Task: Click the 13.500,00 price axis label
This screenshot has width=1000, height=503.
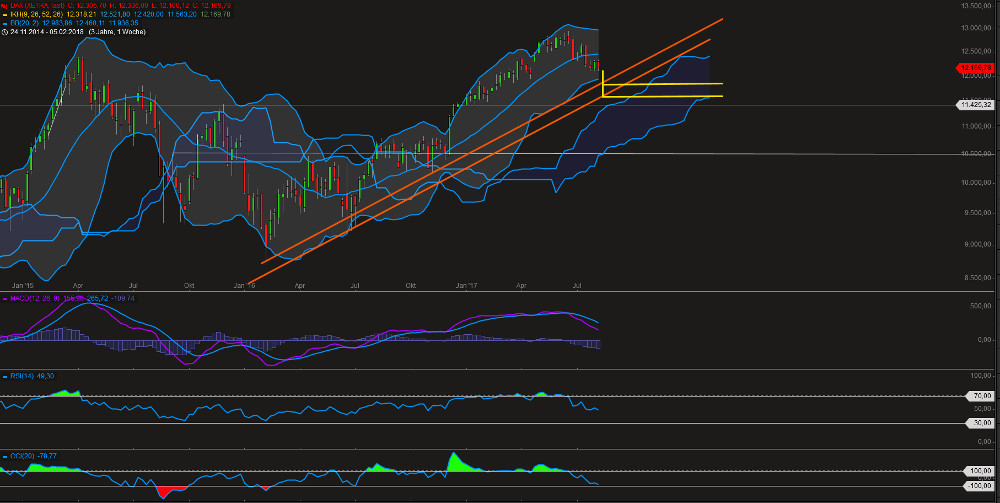Action: pos(976,5)
